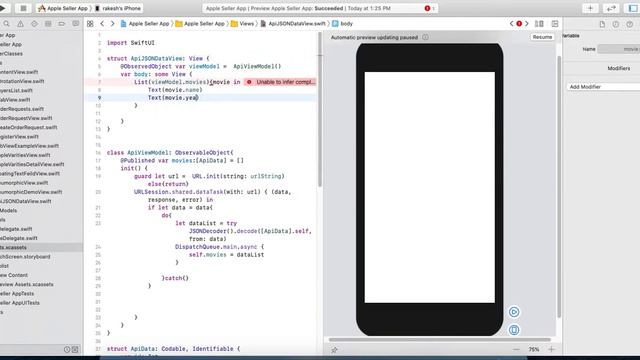Go back in editor history

point(102,24)
